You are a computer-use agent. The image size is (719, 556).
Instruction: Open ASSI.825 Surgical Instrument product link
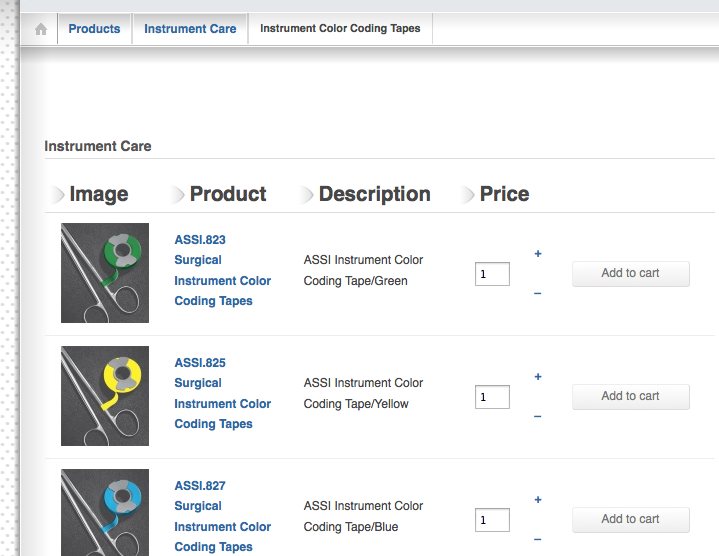pos(222,393)
